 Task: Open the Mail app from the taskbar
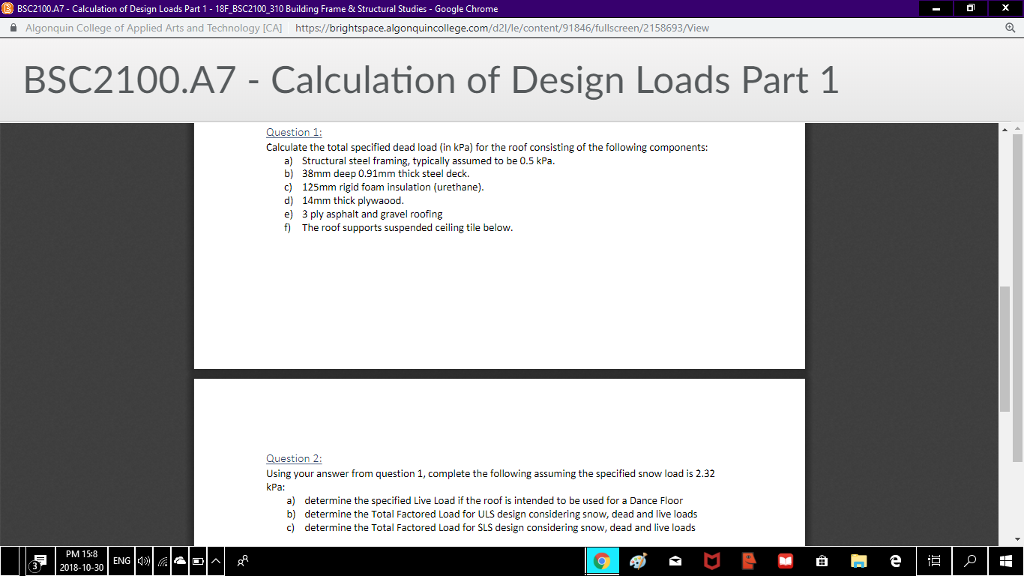674,561
